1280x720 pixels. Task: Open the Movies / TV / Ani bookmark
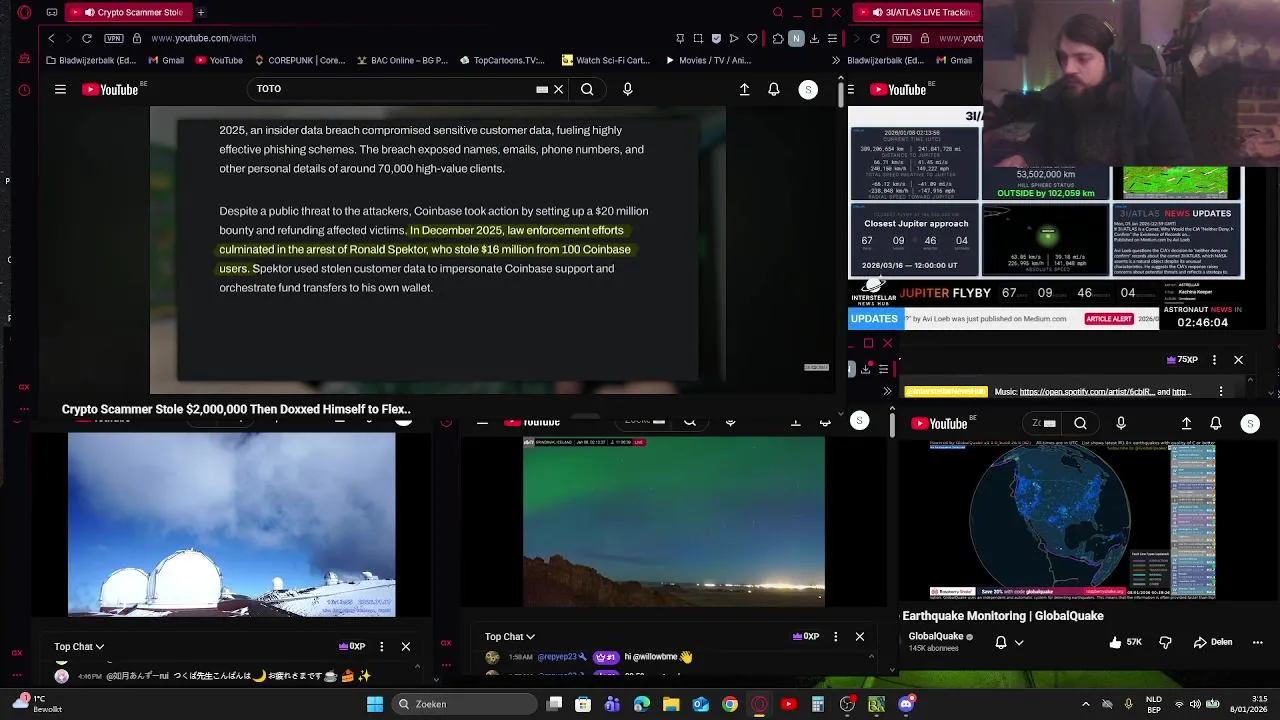click(x=707, y=60)
